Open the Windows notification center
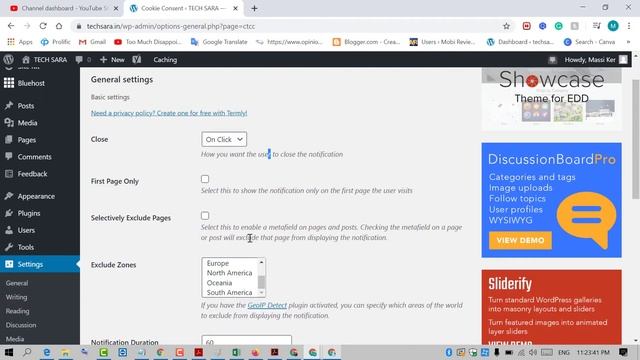 point(623,352)
